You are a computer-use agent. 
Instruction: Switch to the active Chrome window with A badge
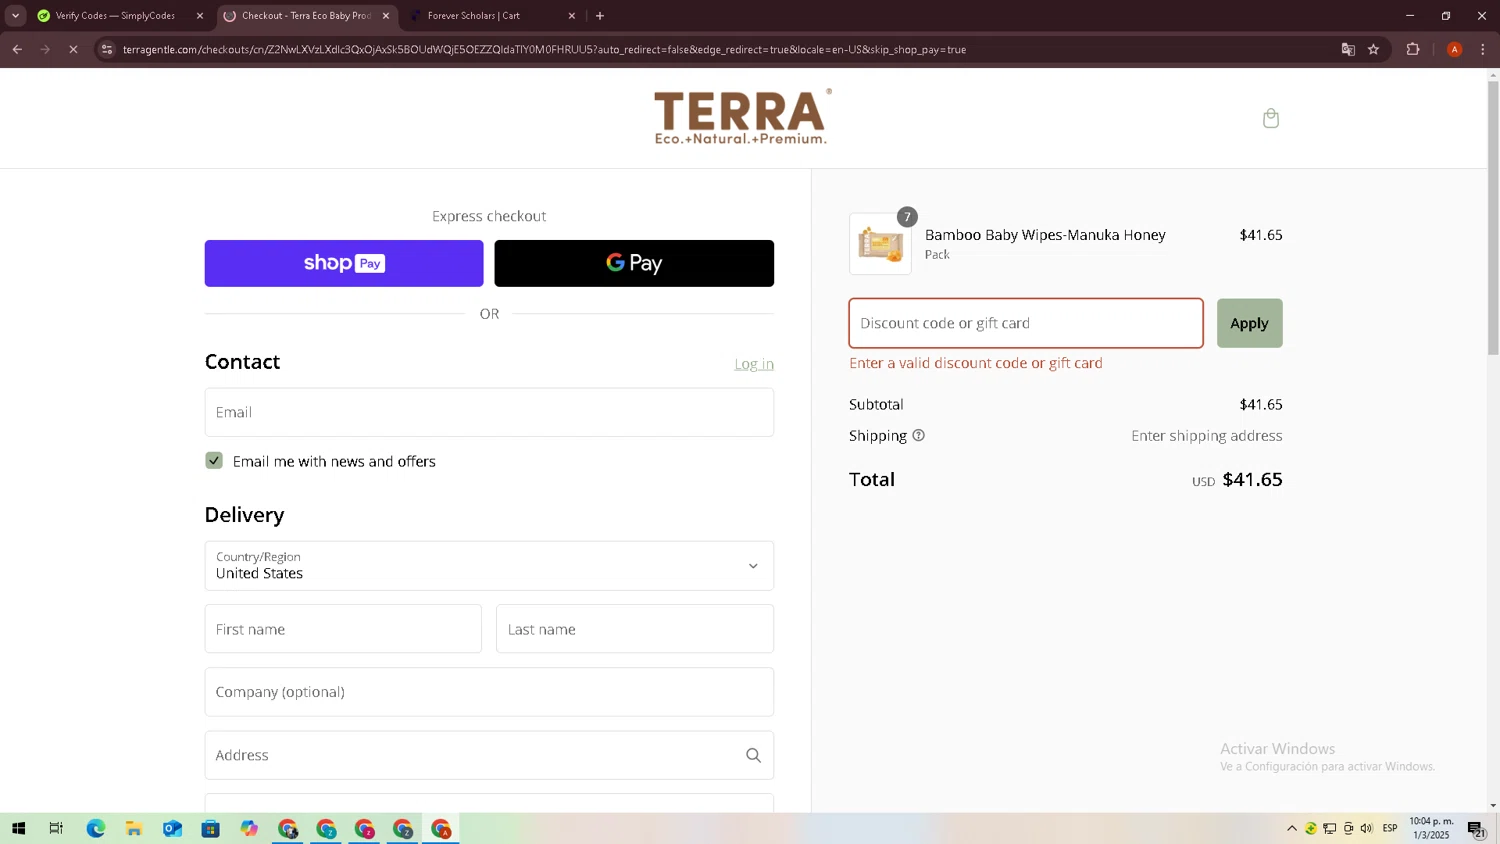click(441, 829)
